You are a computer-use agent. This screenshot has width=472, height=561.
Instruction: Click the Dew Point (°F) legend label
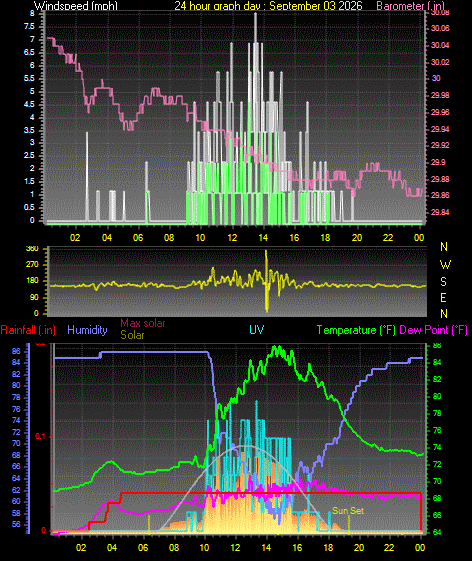(x=433, y=330)
